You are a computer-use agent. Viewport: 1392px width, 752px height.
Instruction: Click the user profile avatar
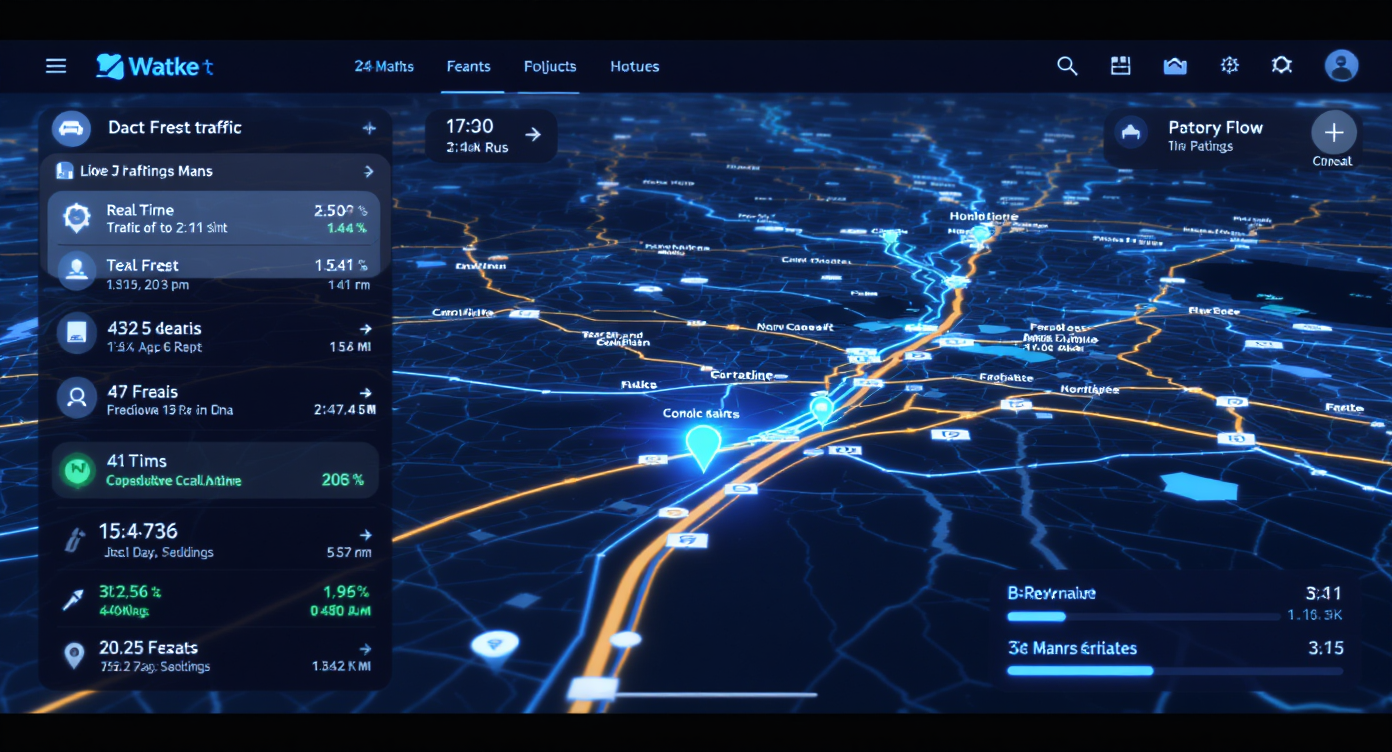click(x=1340, y=66)
